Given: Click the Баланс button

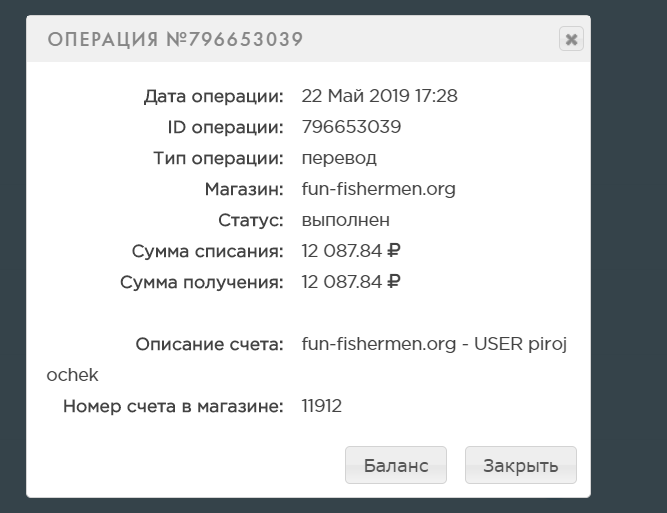Looking at the screenshot, I should (396, 465).
